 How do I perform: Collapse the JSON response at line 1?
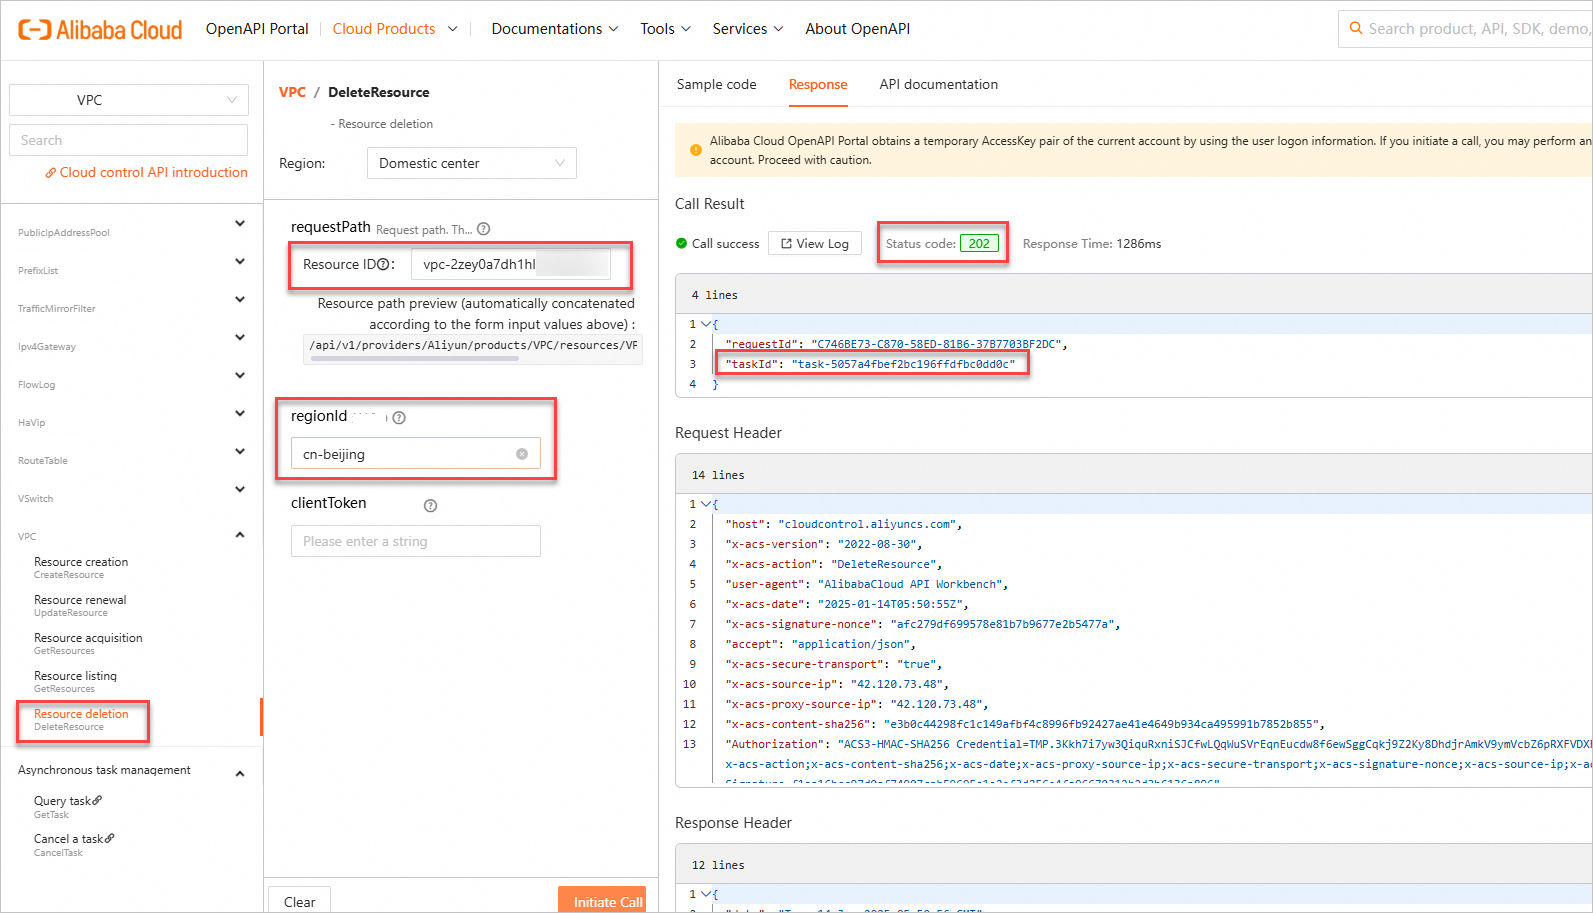pos(706,324)
